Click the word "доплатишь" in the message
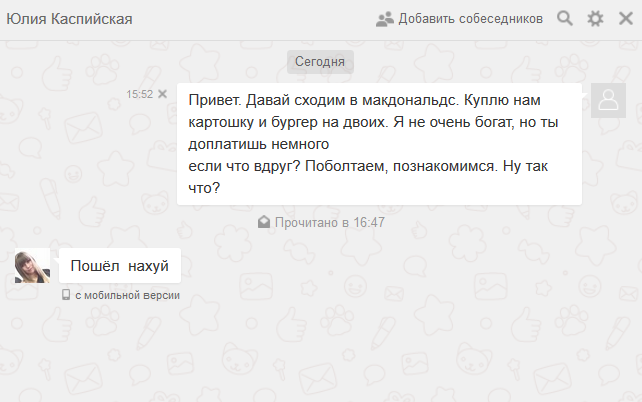This screenshot has width=642, height=402. tap(226, 145)
